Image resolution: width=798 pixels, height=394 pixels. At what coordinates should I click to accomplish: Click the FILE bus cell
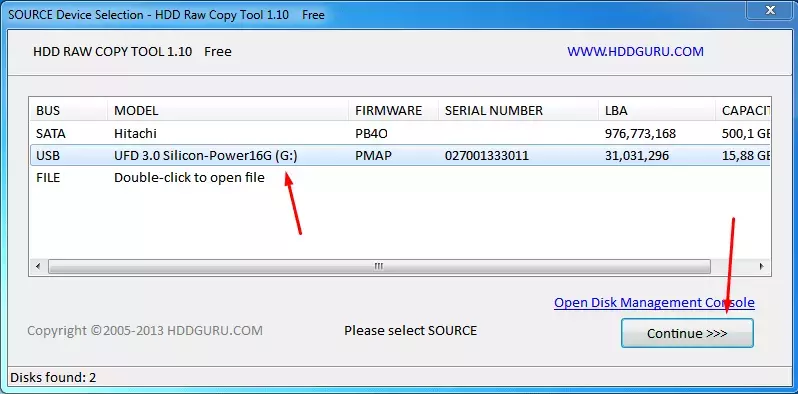[x=48, y=178]
